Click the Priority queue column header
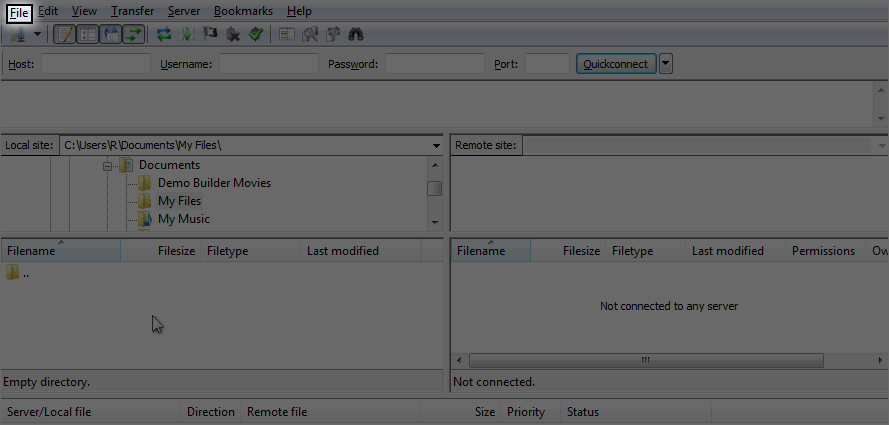The image size is (889, 425). pyautogui.click(x=530, y=412)
